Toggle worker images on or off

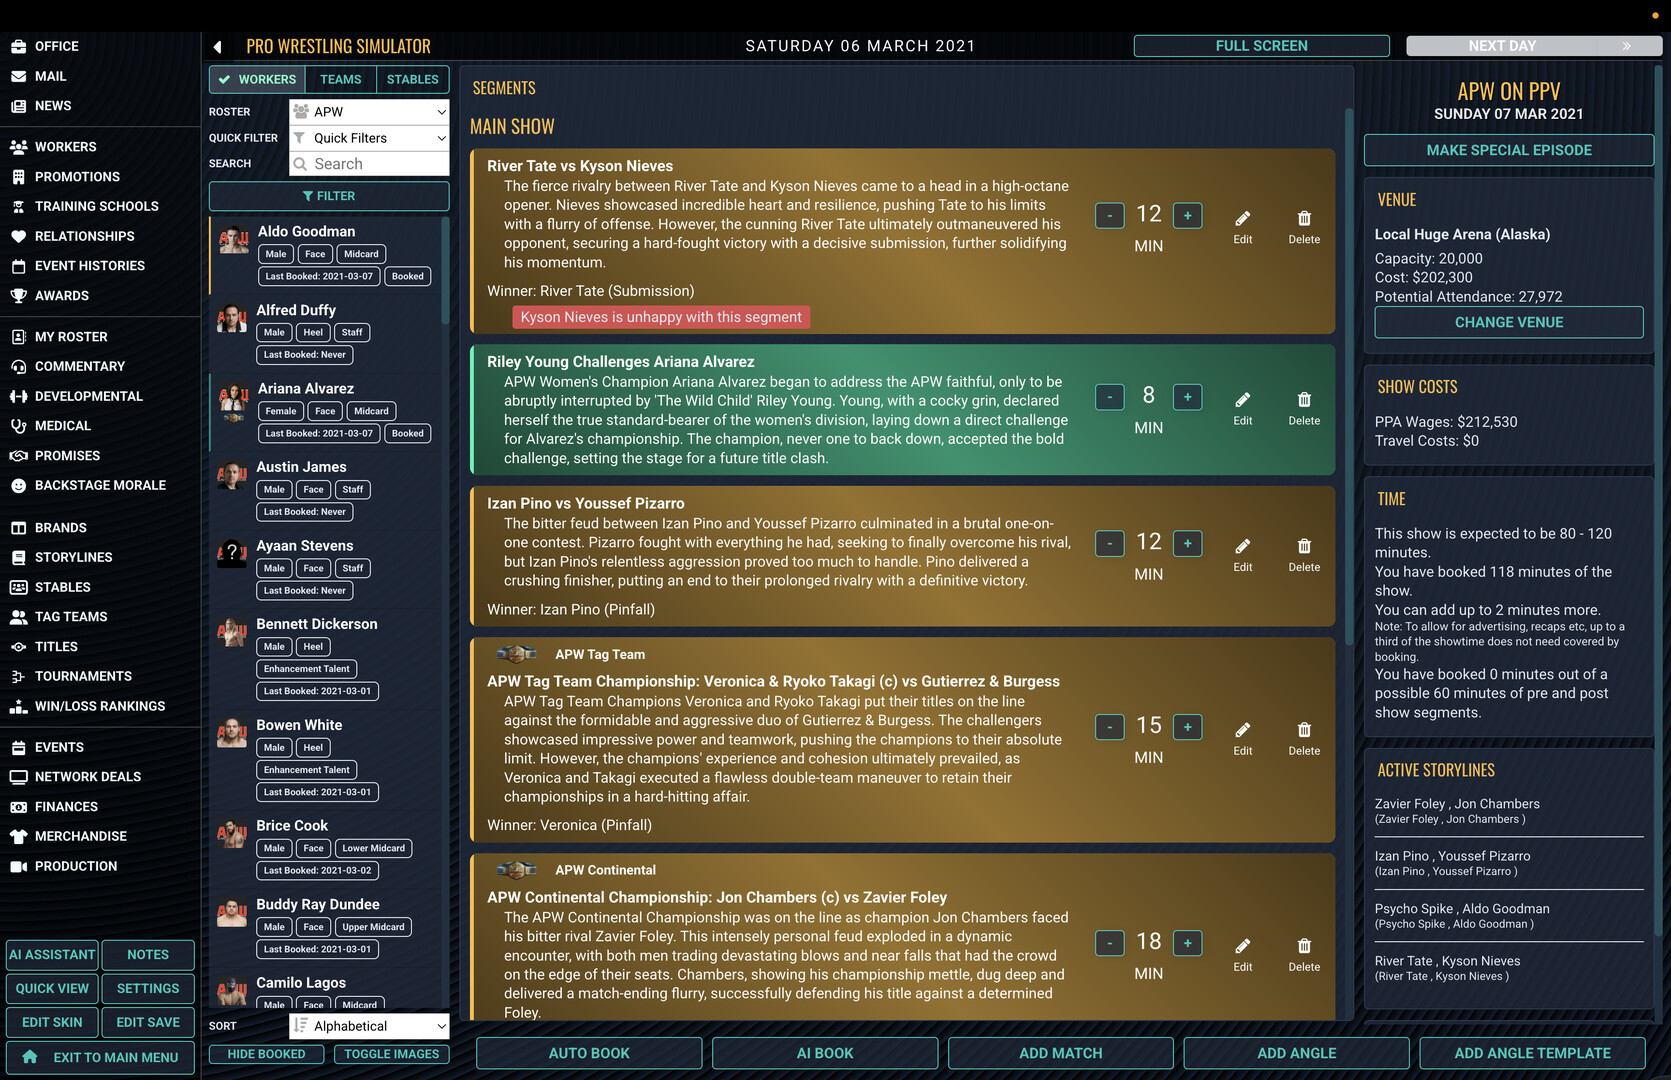(x=391, y=1054)
